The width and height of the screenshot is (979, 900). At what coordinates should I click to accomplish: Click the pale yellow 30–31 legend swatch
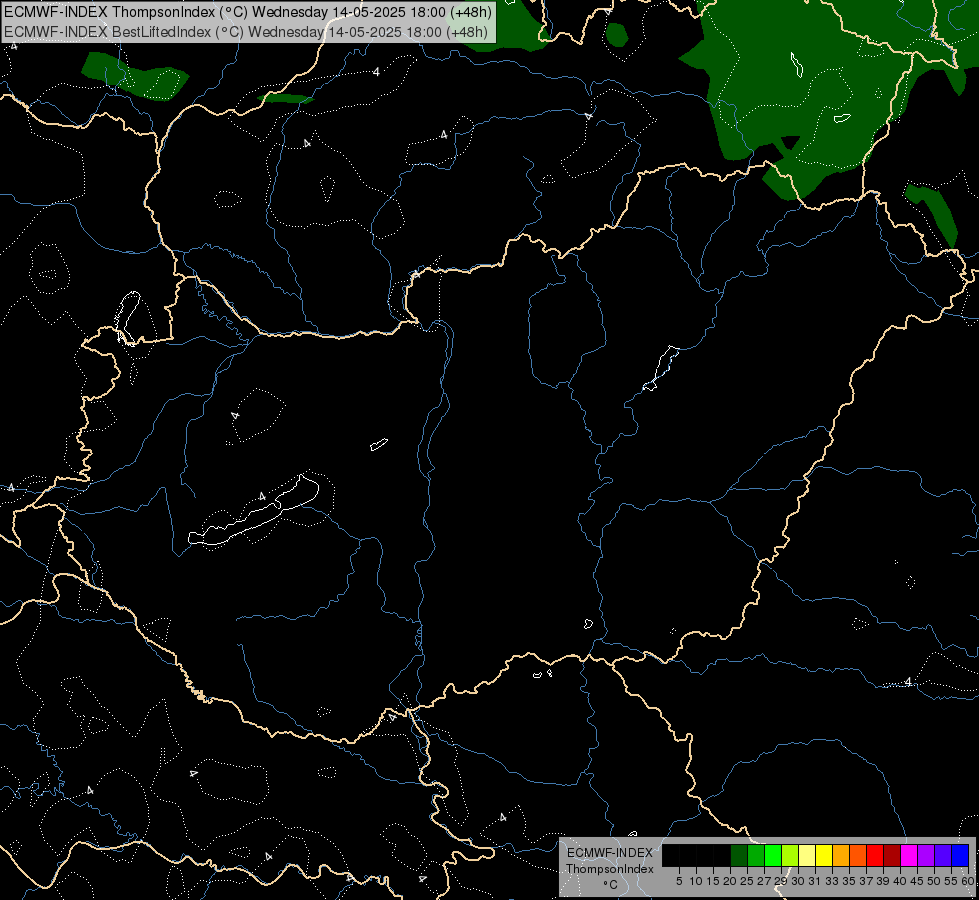click(807, 855)
